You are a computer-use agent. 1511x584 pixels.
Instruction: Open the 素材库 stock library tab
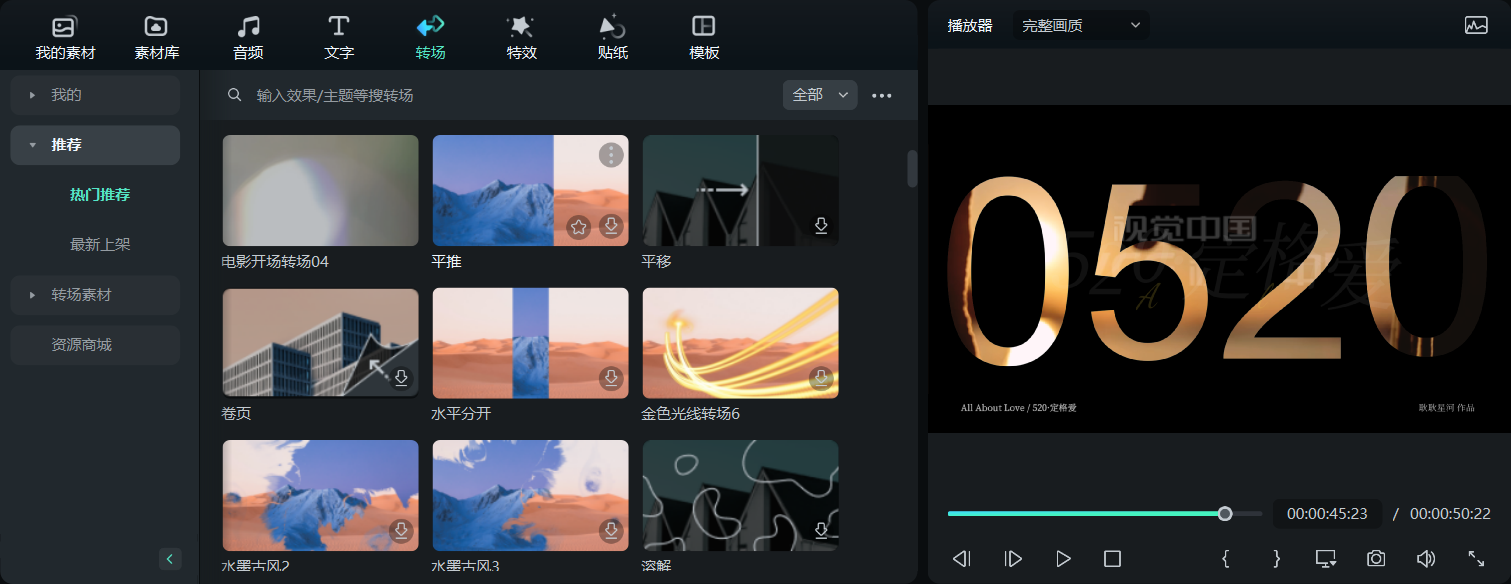[156, 39]
